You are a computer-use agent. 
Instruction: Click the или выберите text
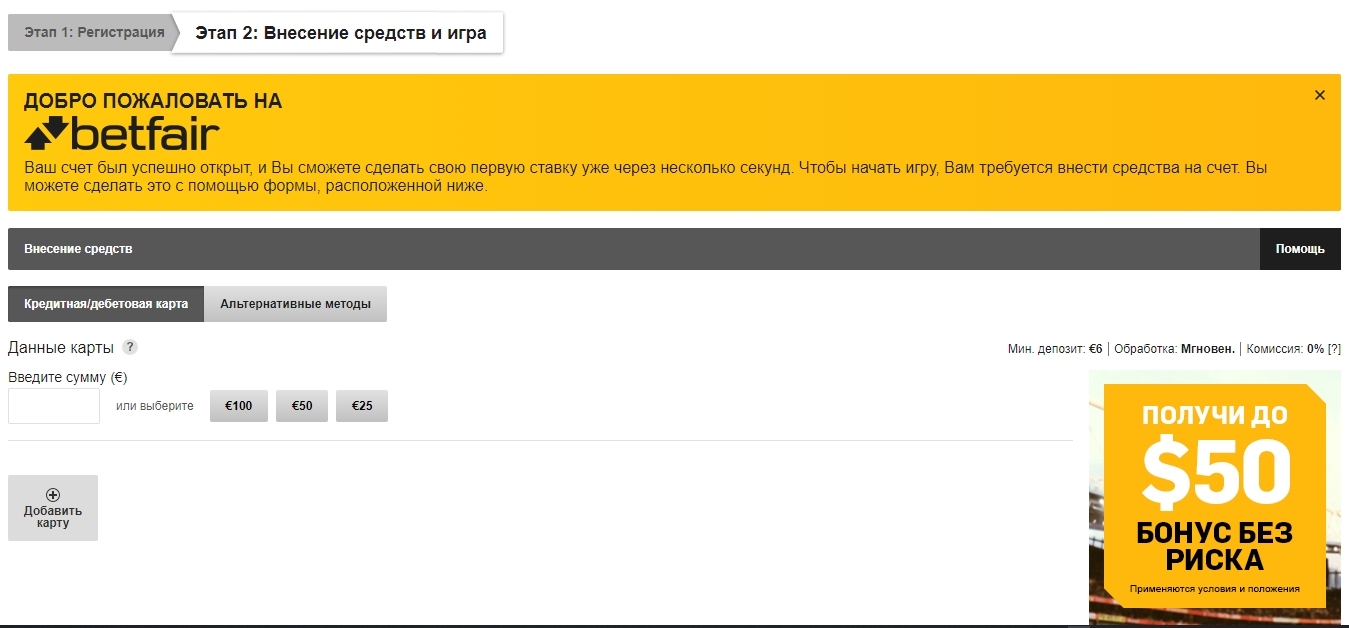(x=155, y=406)
